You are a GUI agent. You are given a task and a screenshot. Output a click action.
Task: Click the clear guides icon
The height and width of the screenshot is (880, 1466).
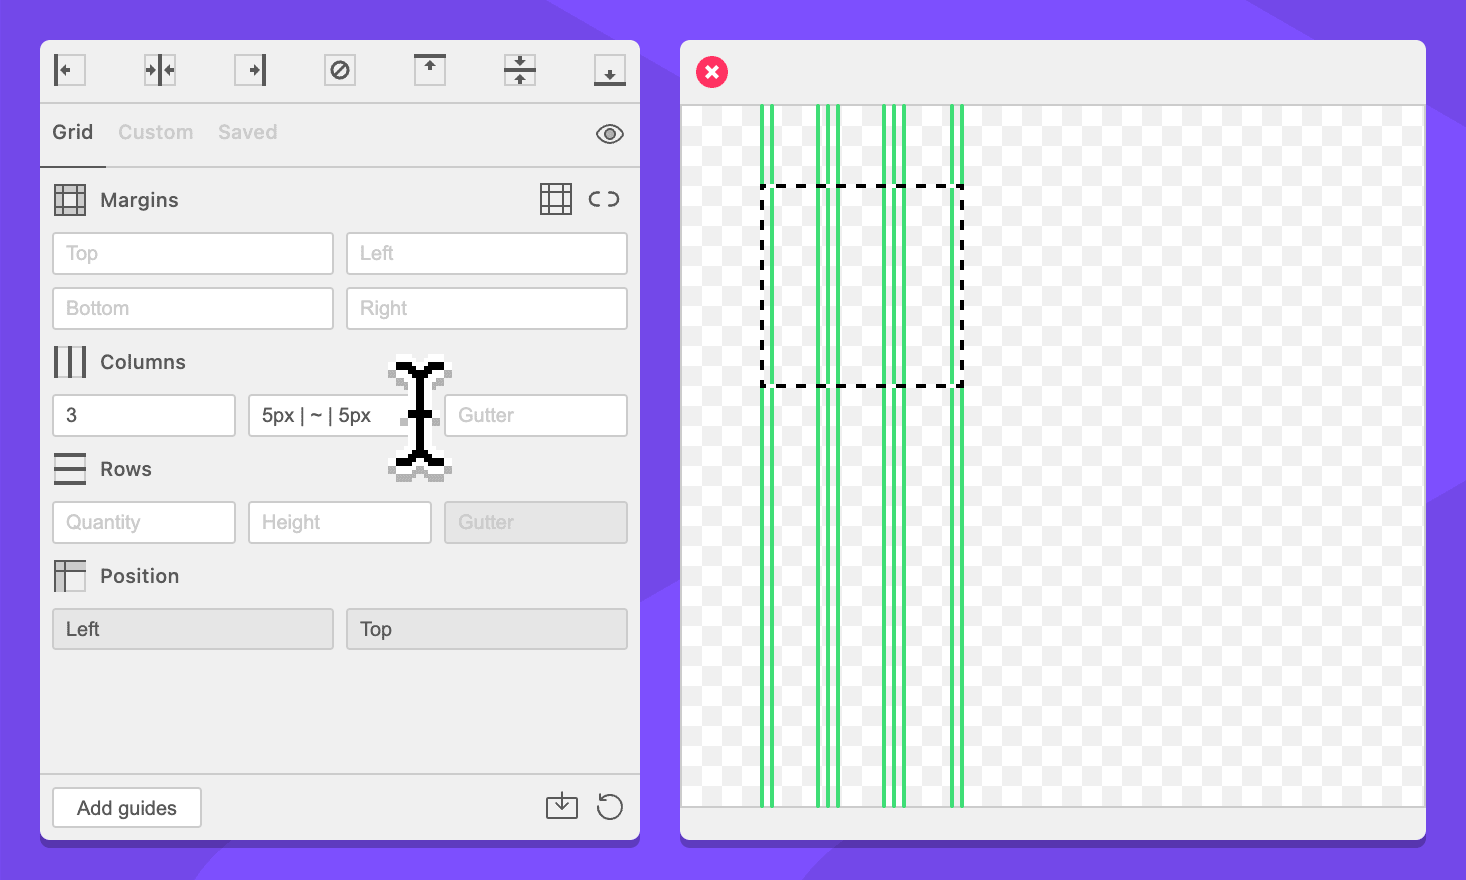coord(340,70)
